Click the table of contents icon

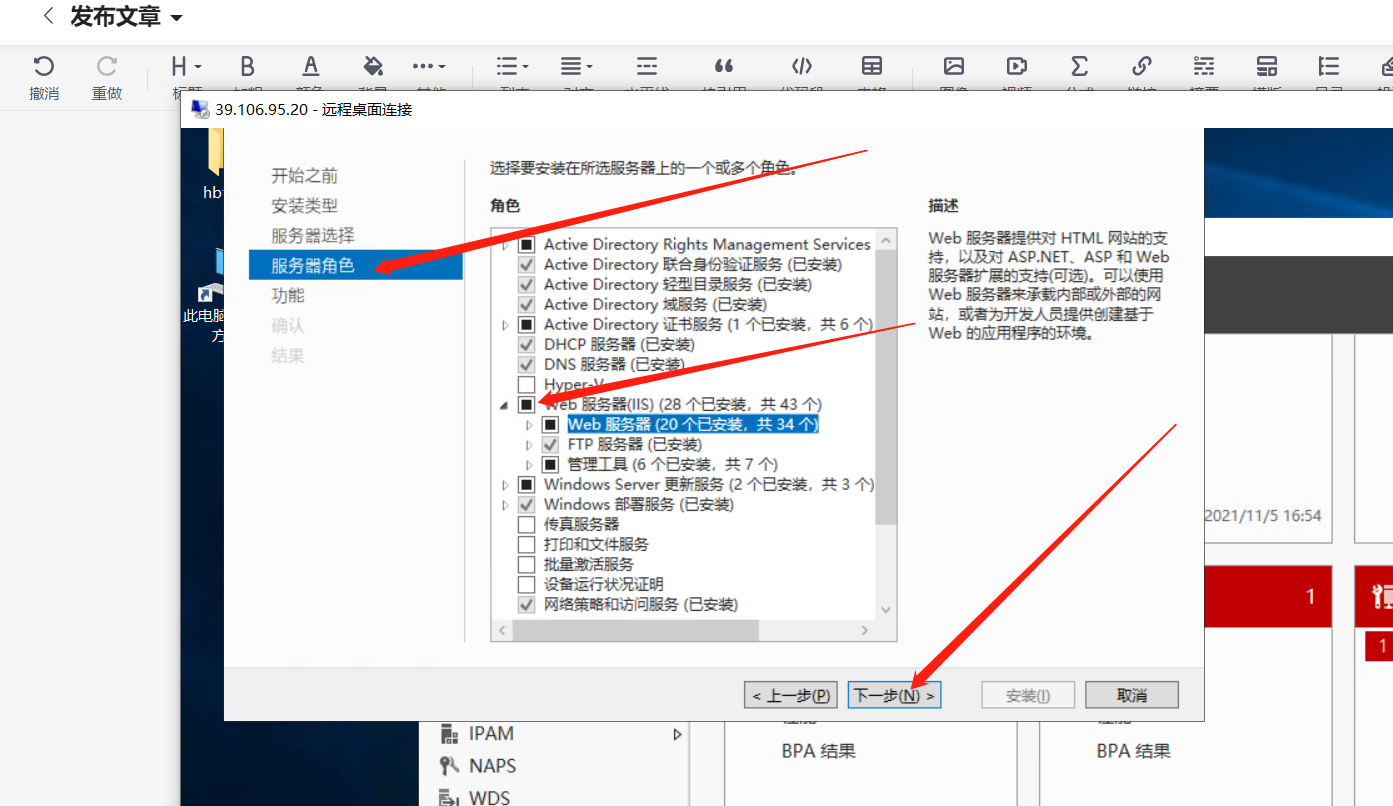tap(1329, 67)
